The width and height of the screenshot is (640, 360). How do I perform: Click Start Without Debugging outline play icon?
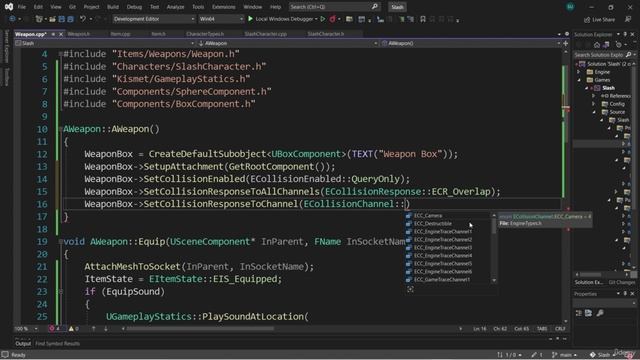pyautogui.click(x=322, y=19)
